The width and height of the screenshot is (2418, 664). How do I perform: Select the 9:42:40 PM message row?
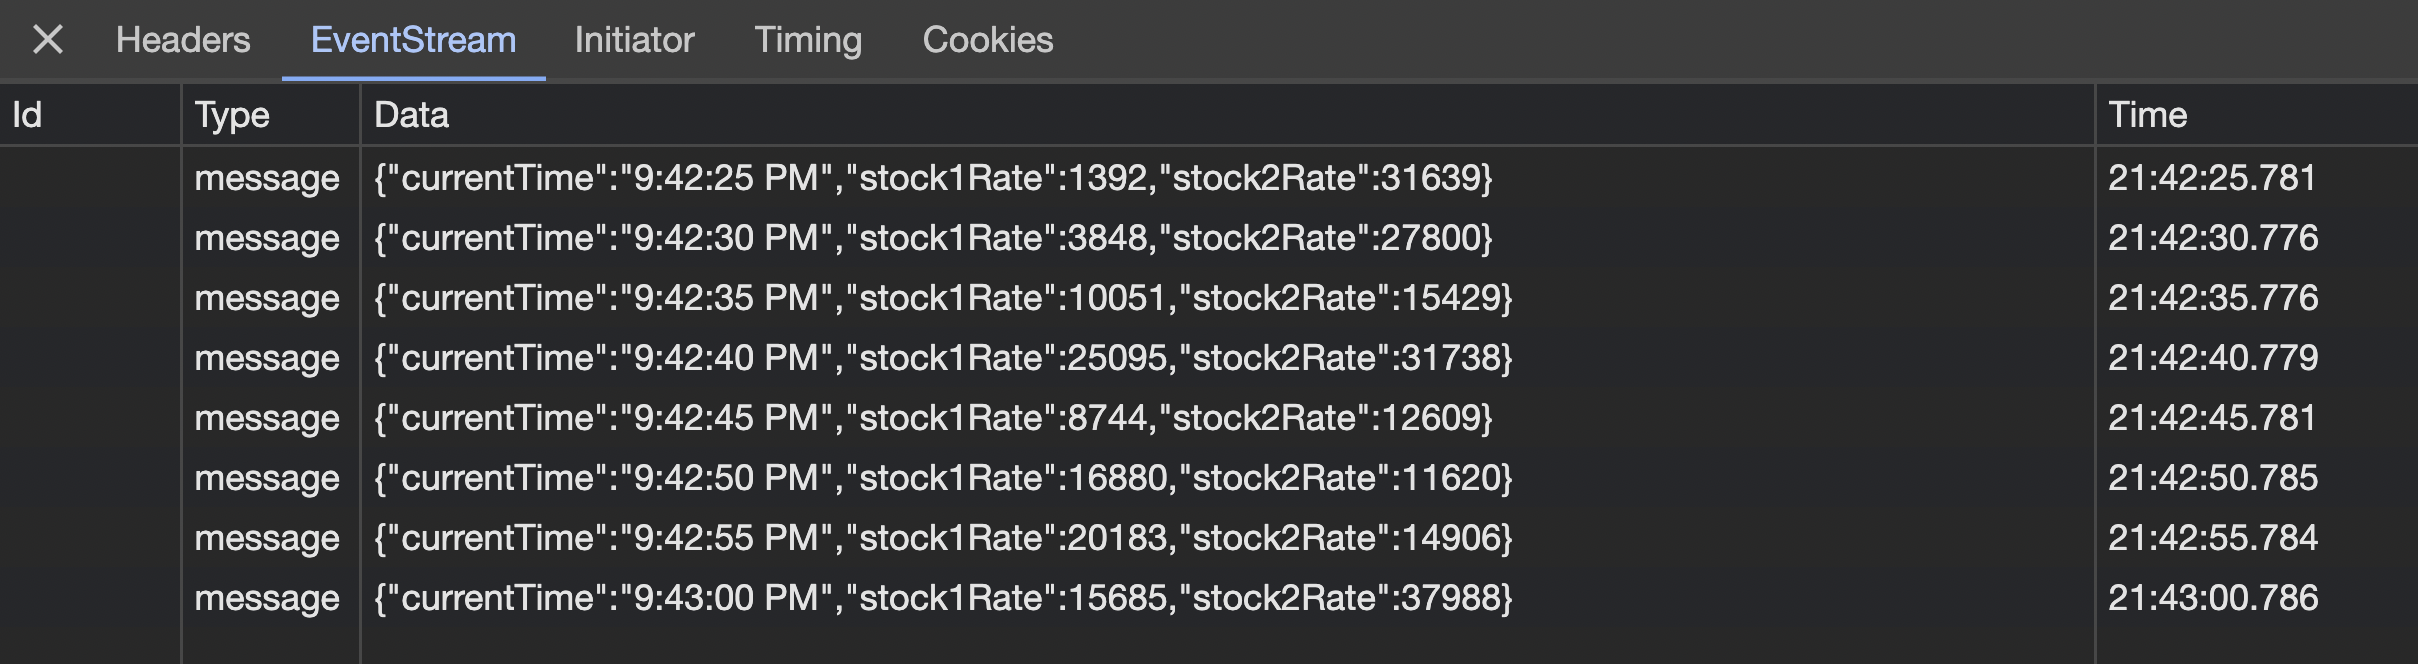click(942, 358)
